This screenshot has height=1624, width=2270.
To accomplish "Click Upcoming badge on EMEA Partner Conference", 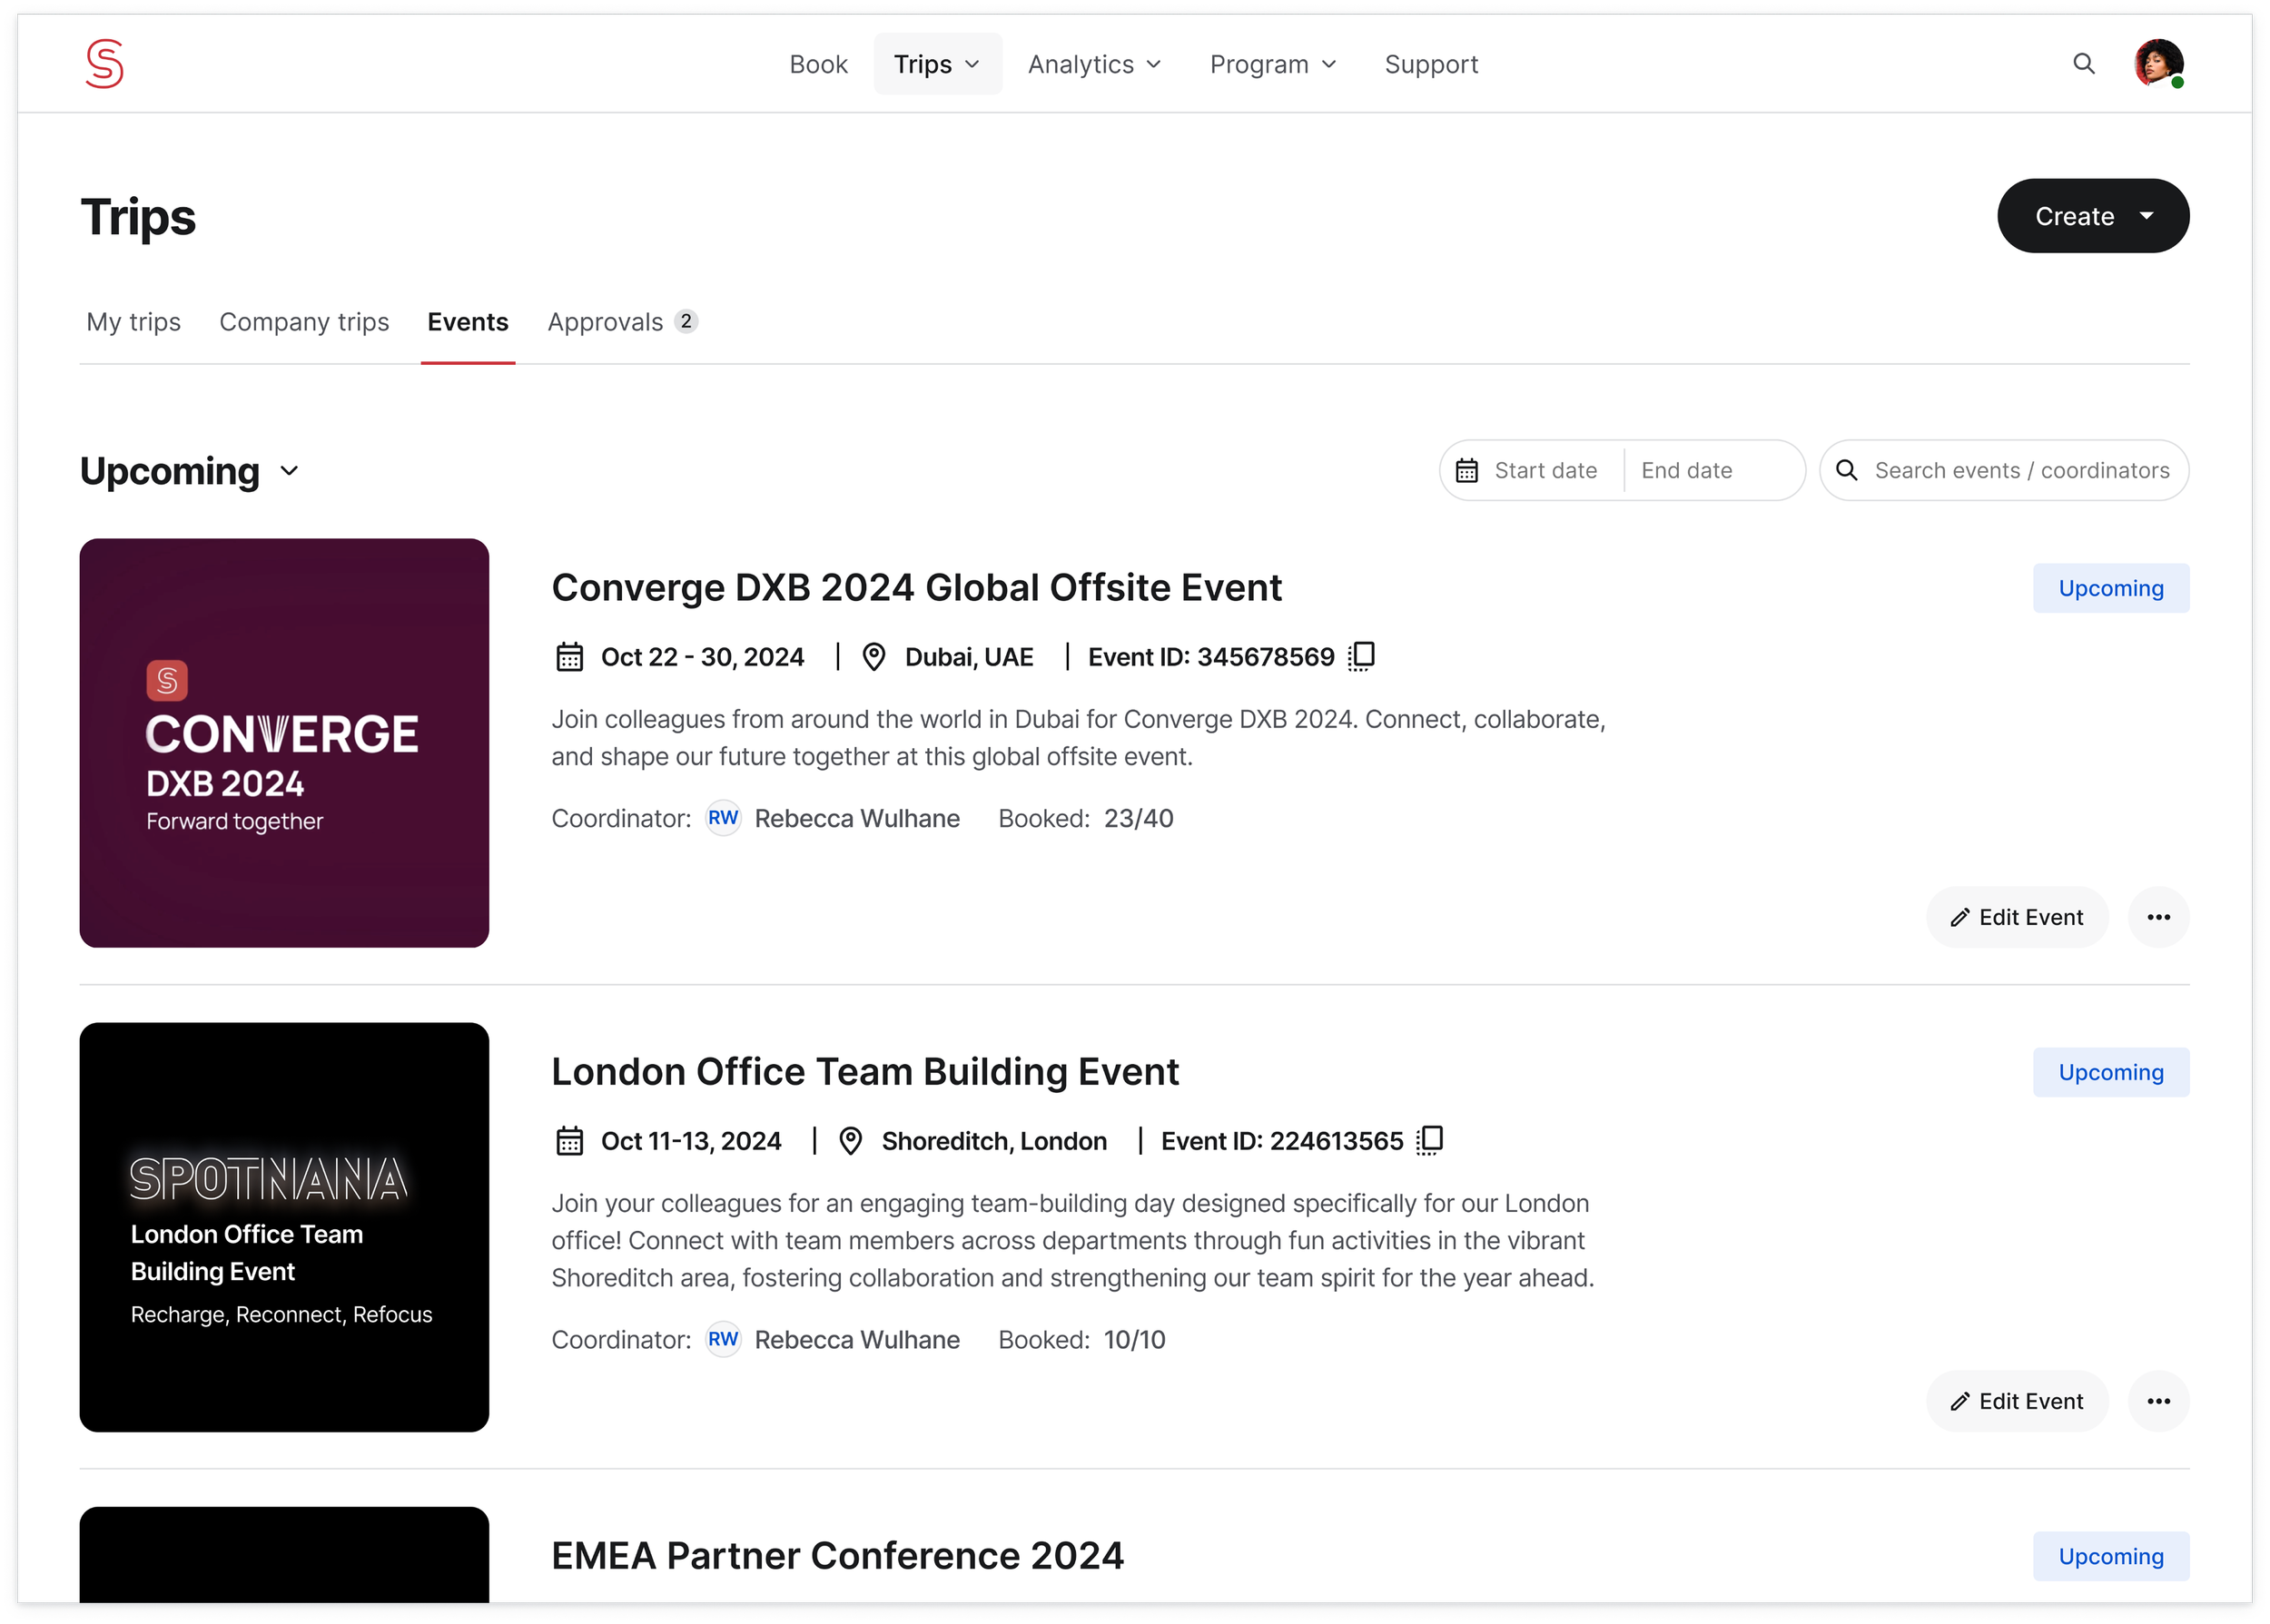I will pyautogui.click(x=2110, y=1556).
